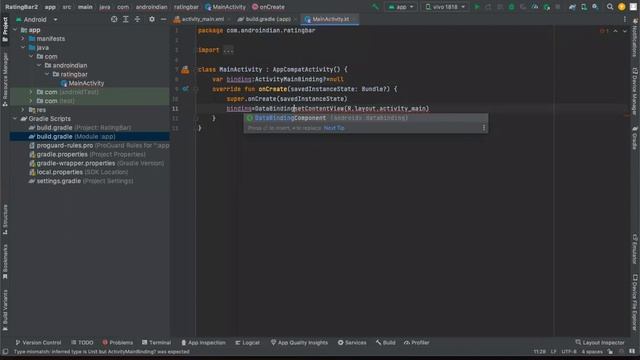This screenshot has height=360, width=640.
Task: Open the SDK Manager icon
Action: point(596,7)
